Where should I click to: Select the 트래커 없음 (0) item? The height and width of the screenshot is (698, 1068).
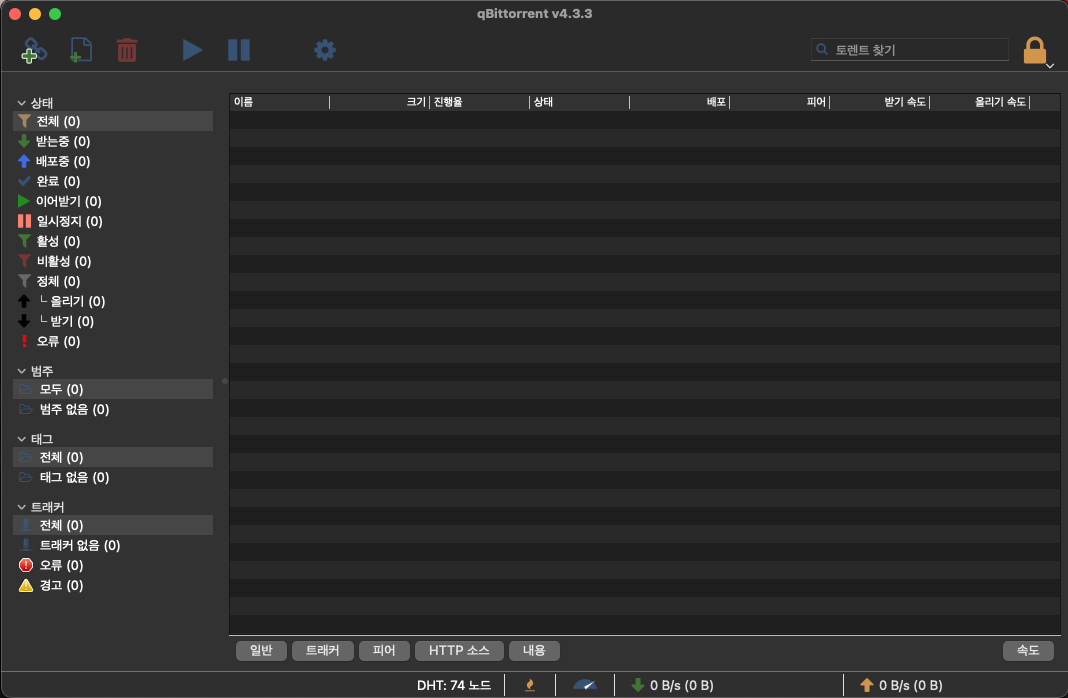tap(113, 545)
